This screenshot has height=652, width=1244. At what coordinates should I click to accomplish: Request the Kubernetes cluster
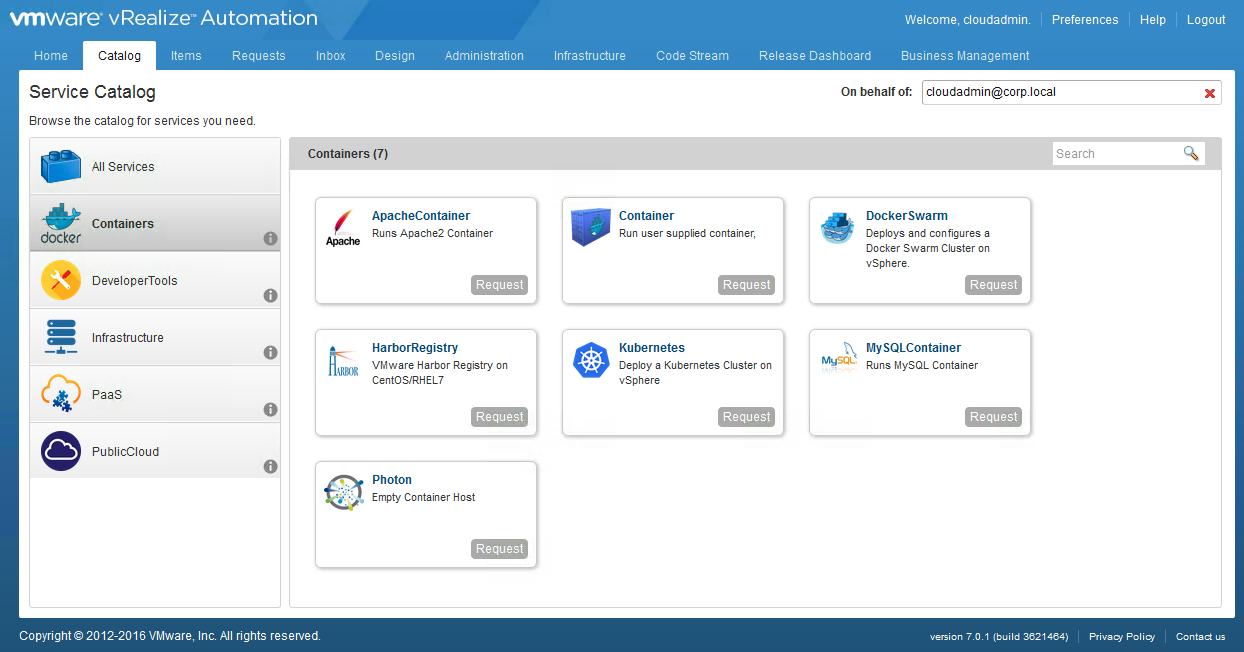coord(747,417)
